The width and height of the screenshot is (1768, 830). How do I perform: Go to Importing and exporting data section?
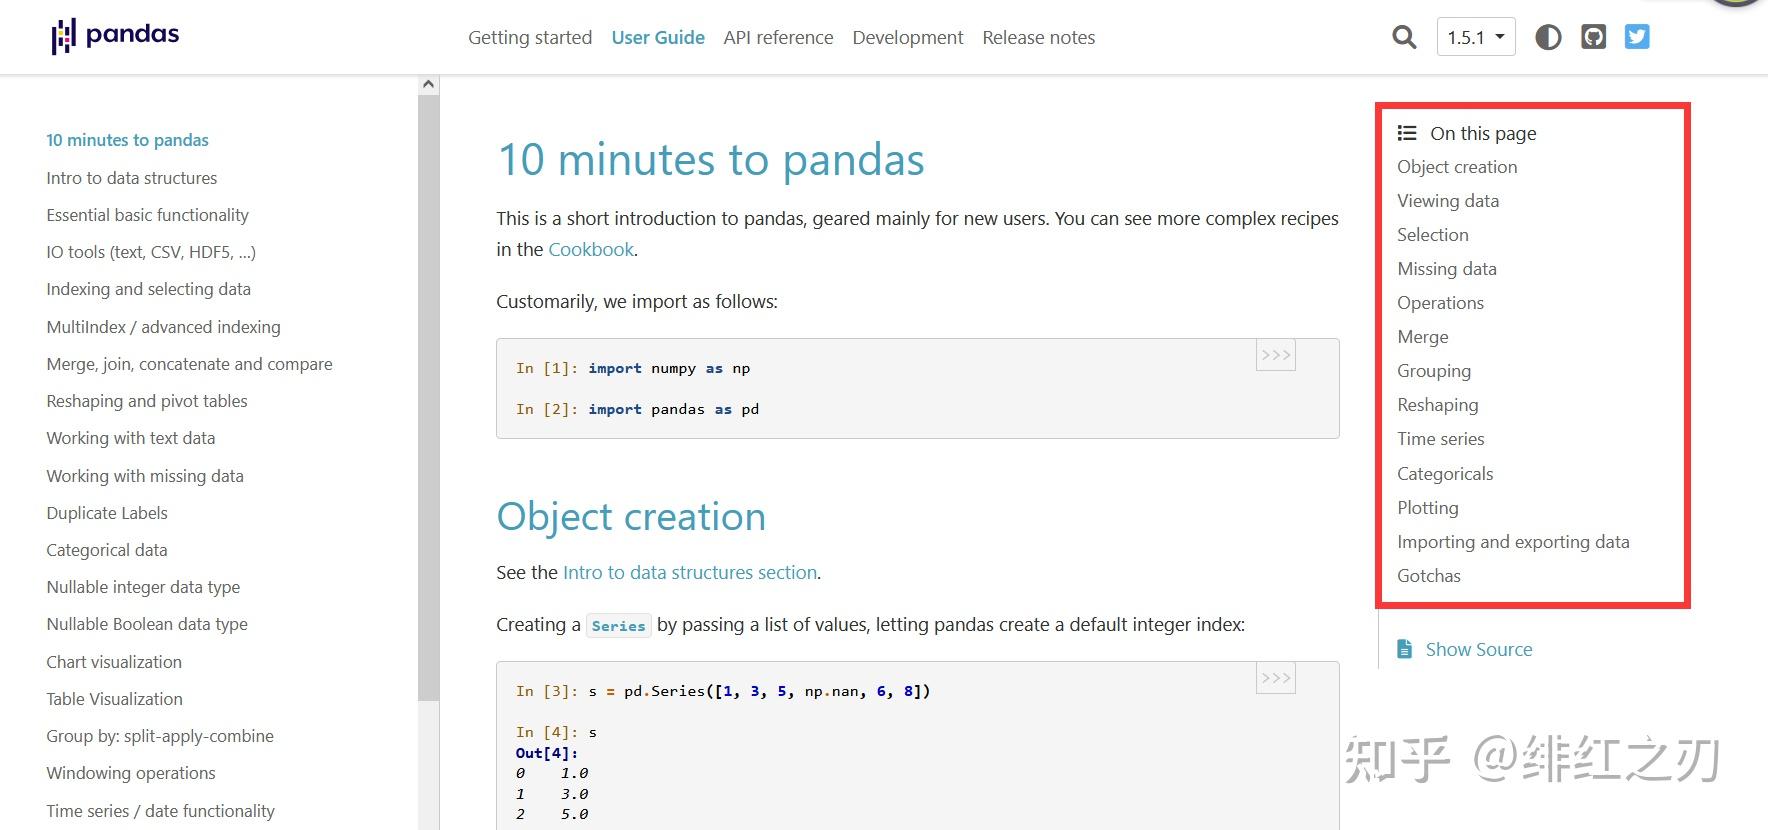[1513, 542]
